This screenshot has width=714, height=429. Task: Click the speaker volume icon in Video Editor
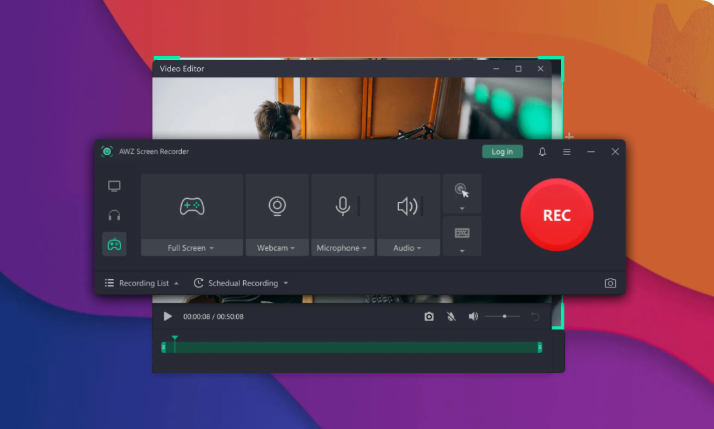(x=473, y=316)
